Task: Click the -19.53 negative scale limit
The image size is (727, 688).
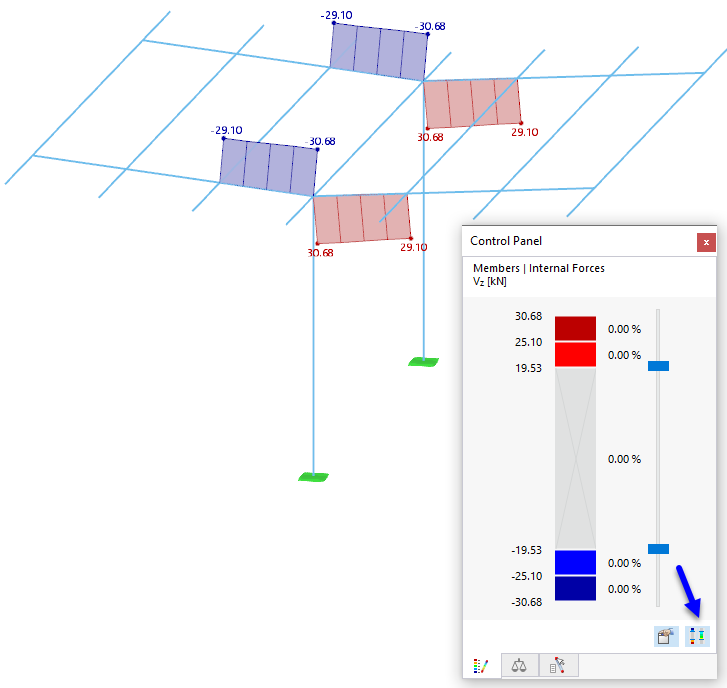Action: pyautogui.click(x=526, y=550)
